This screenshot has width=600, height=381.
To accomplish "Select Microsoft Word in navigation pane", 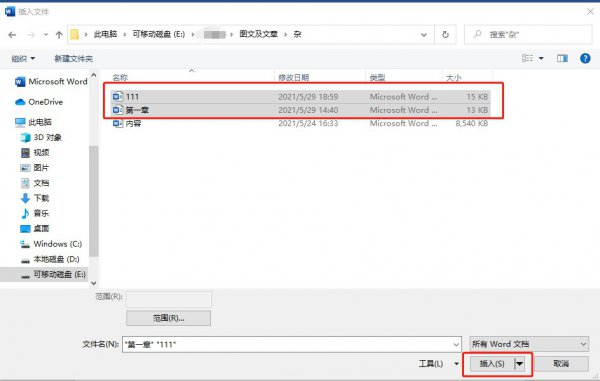I will (51, 81).
